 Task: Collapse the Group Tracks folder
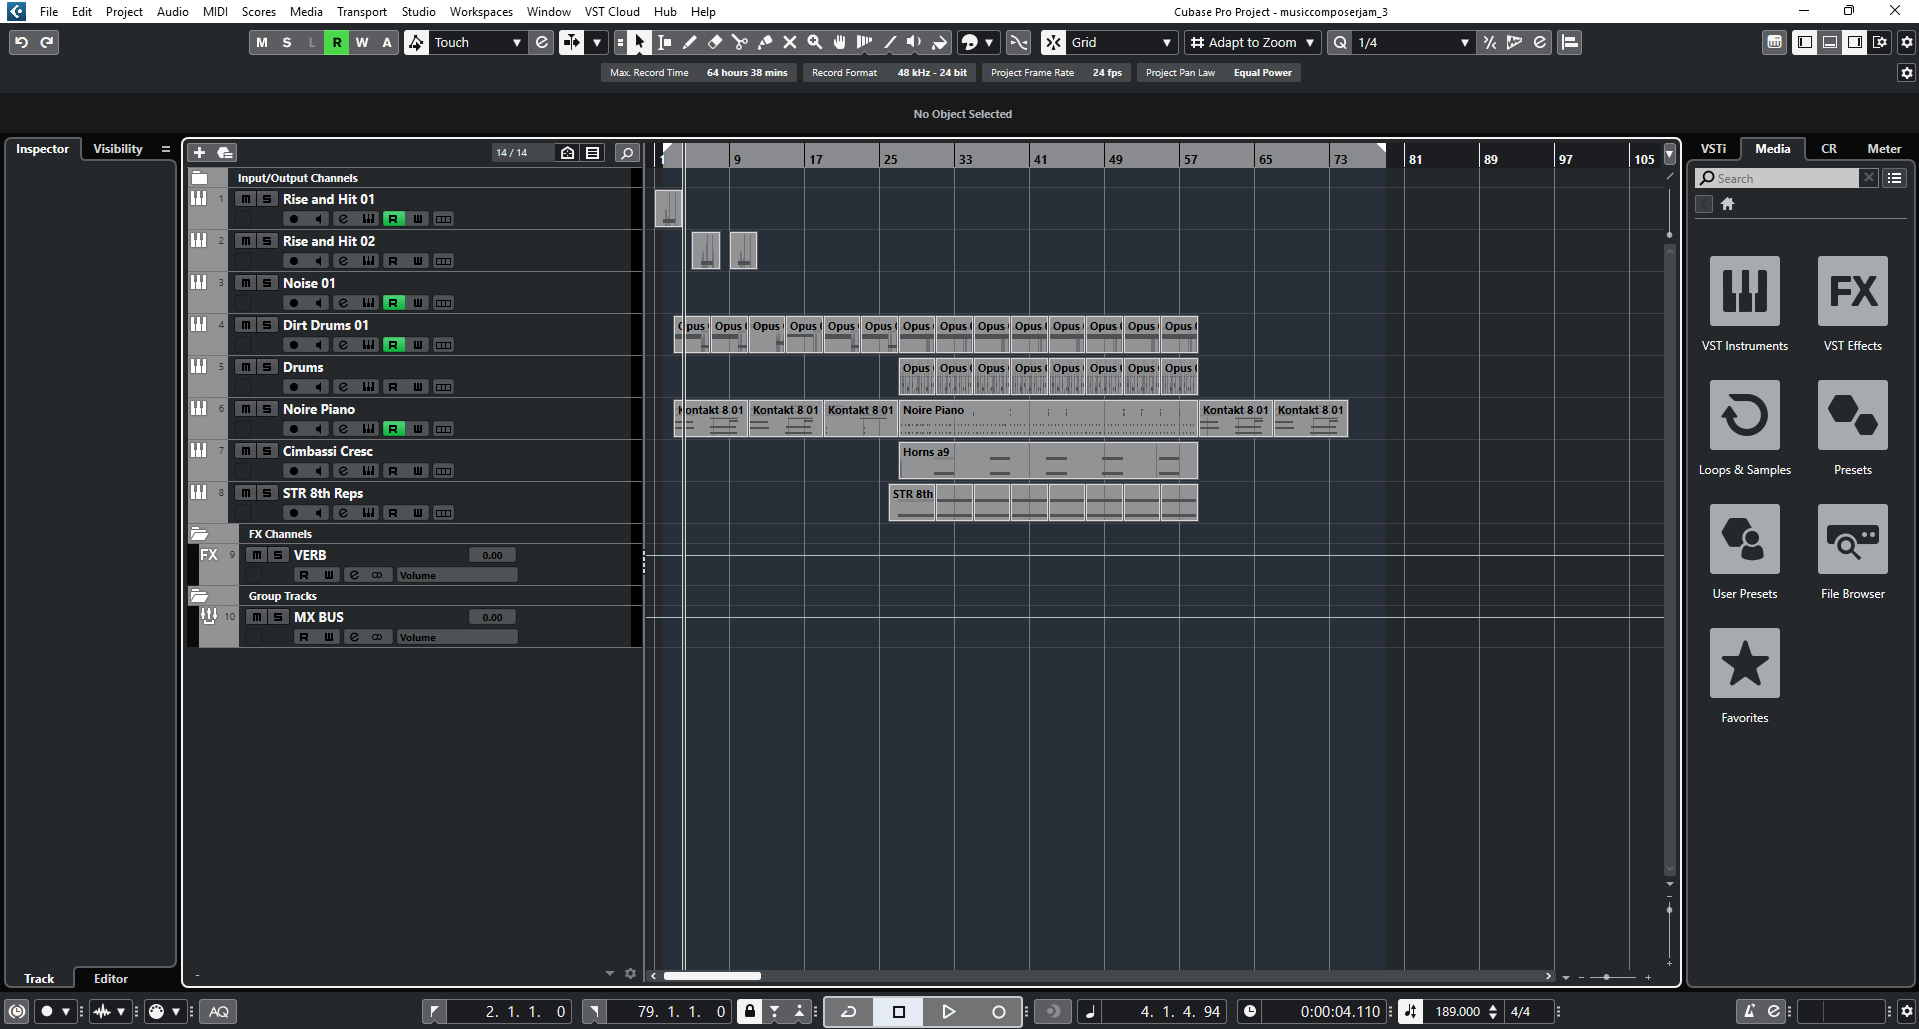199,596
